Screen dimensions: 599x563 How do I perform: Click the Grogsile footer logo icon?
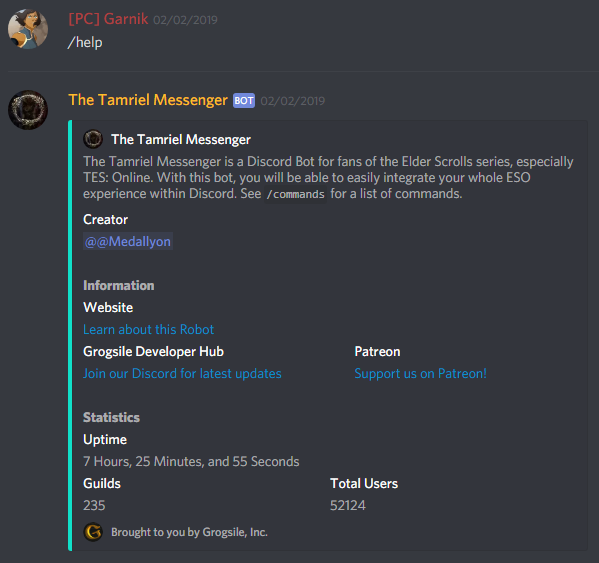click(x=93, y=532)
